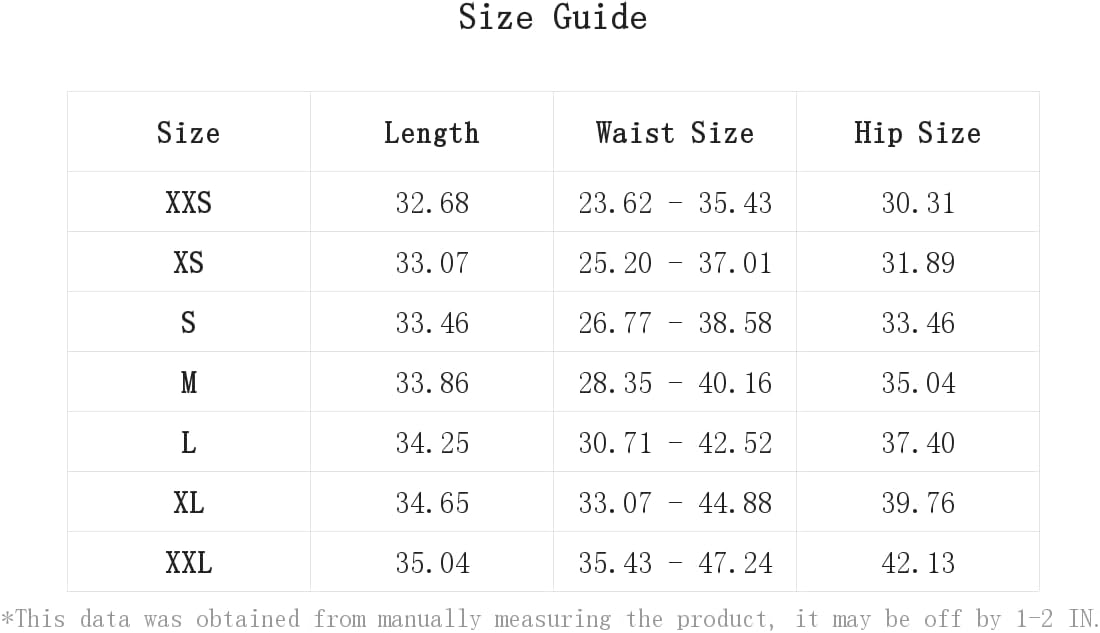Select the Size column header
Screen dimensions: 1100x633
tap(188, 133)
